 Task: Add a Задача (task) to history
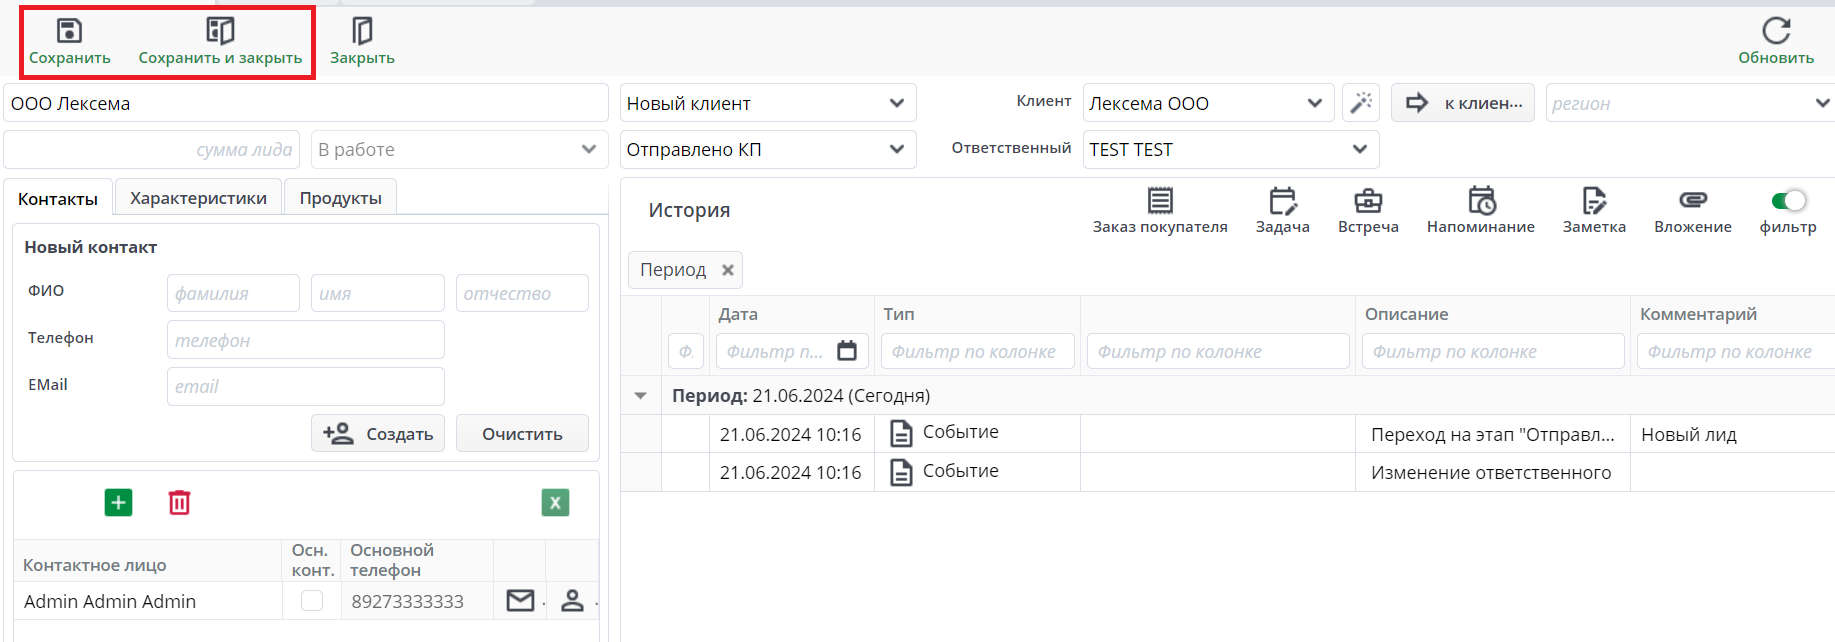tap(1282, 202)
